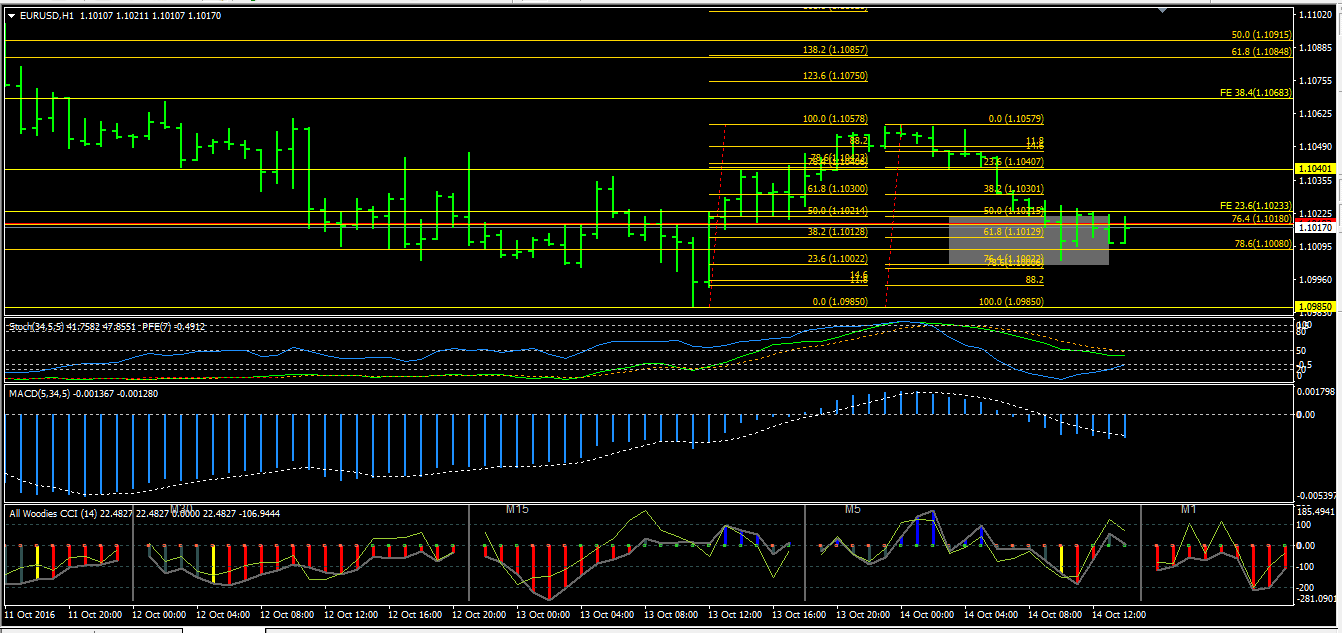Click the 50.0 (1.10915) level label
The width and height of the screenshot is (1342, 633).
pyautogui.click(x=1262, y=35)
